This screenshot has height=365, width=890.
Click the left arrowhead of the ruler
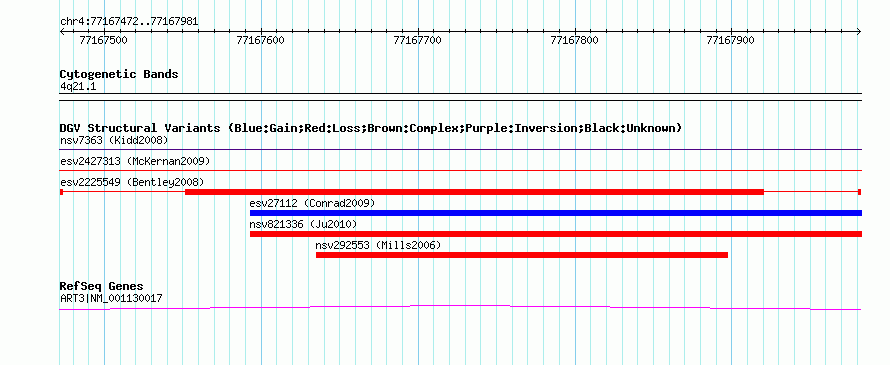(62, 31)
